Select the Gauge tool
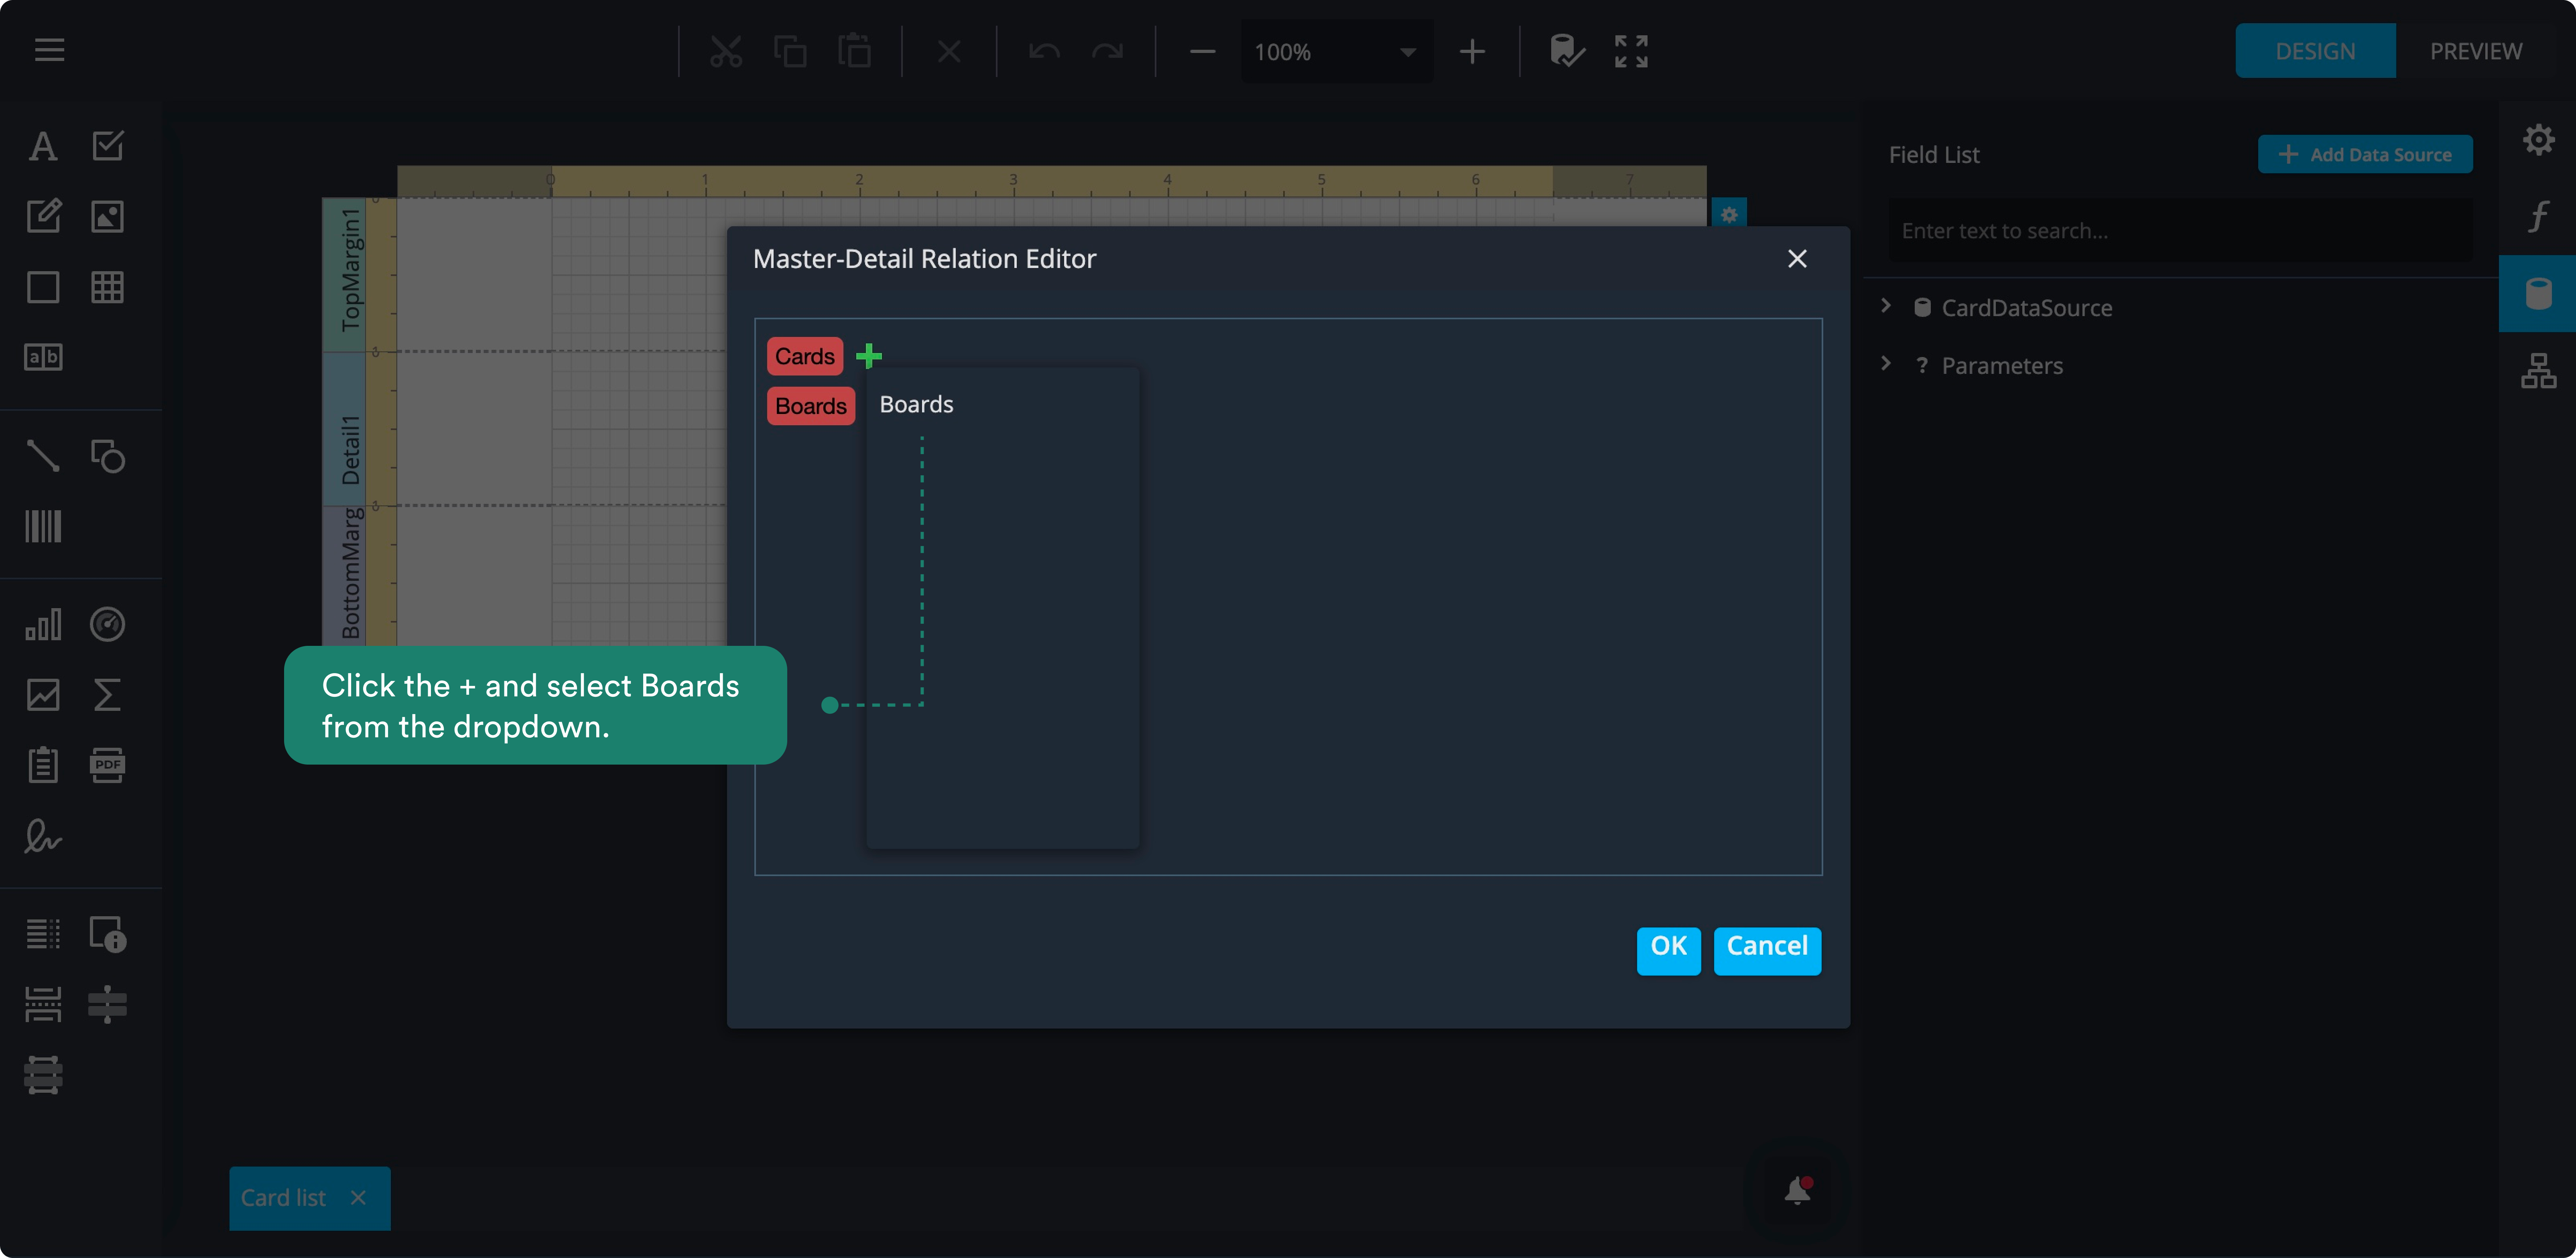 coord(107,624)
